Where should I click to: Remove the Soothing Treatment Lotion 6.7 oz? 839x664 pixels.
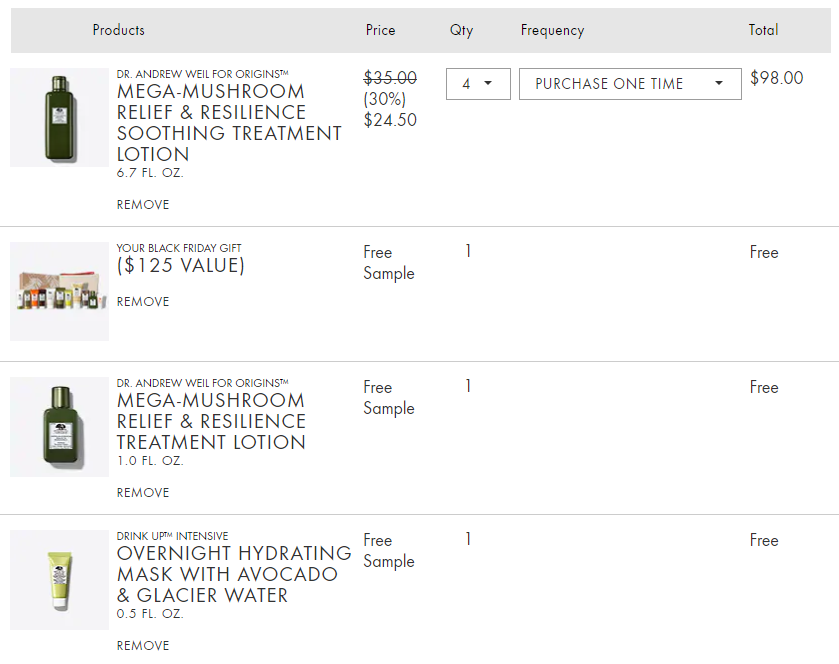143,204
